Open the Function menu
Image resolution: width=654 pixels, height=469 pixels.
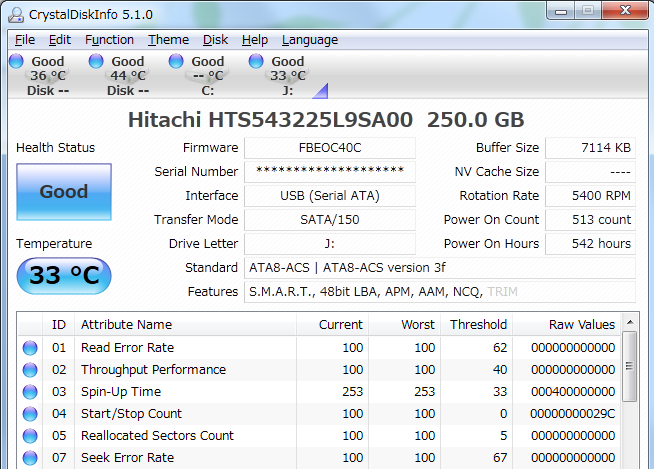[x=109, y=40]
